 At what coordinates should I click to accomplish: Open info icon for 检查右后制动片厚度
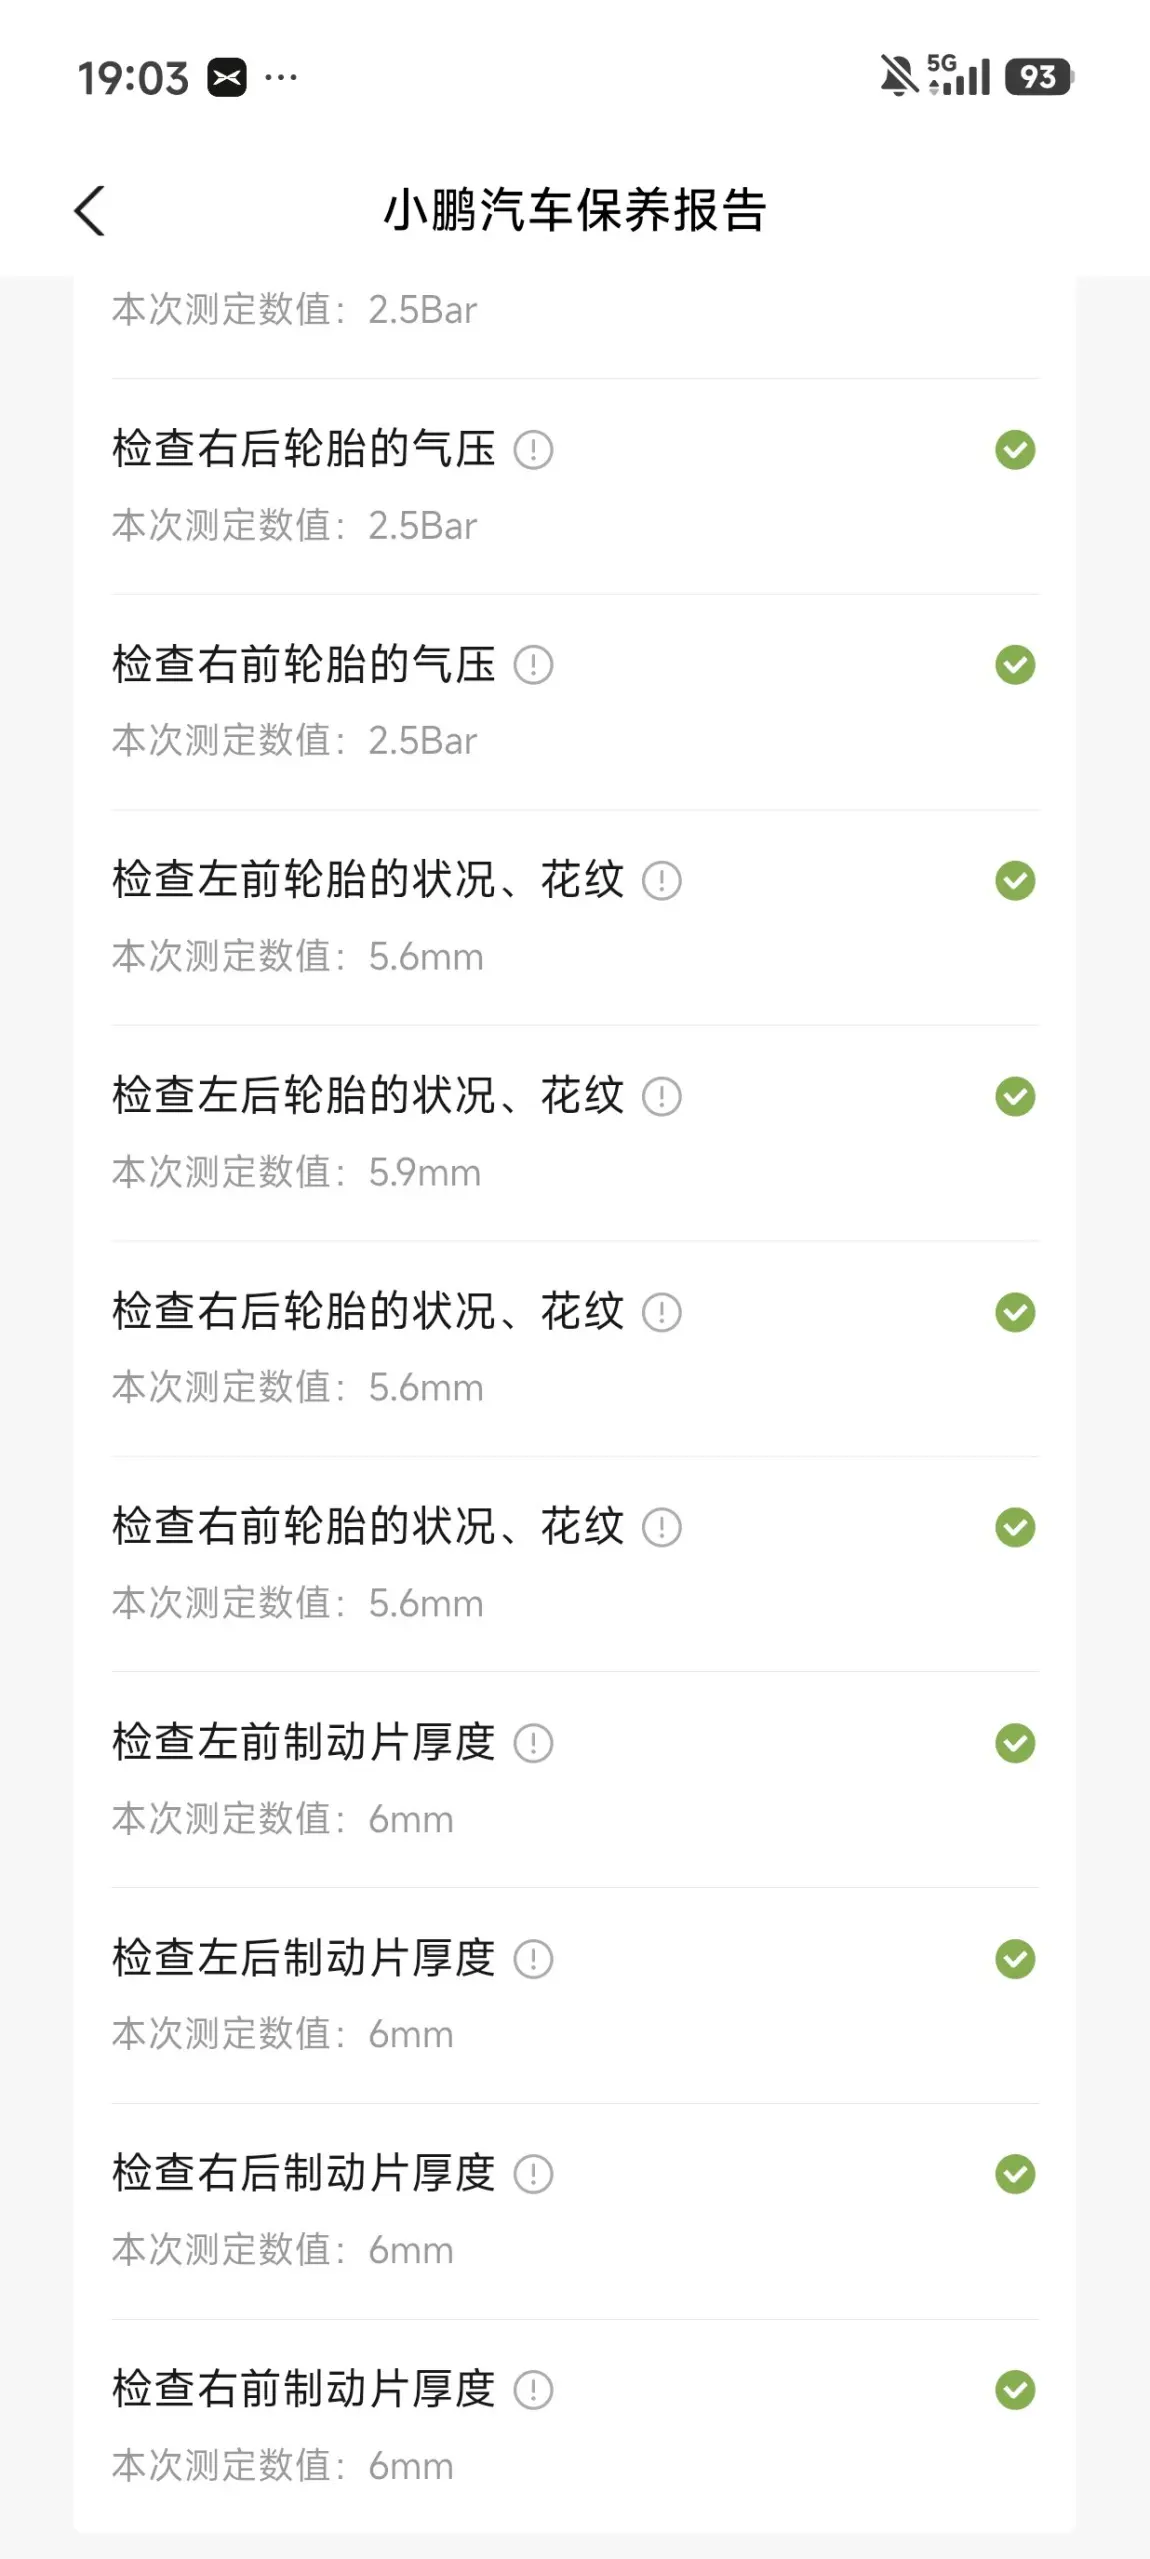(533, 2174)
